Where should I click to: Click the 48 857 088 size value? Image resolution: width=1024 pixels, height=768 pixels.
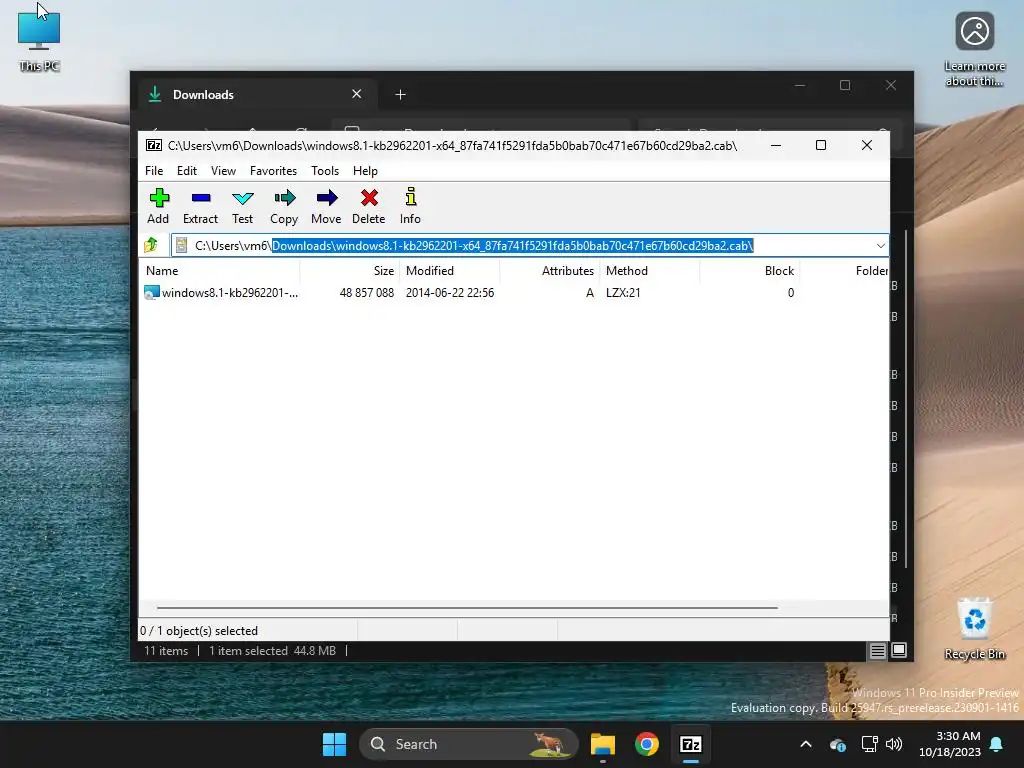tap(366, 293)
